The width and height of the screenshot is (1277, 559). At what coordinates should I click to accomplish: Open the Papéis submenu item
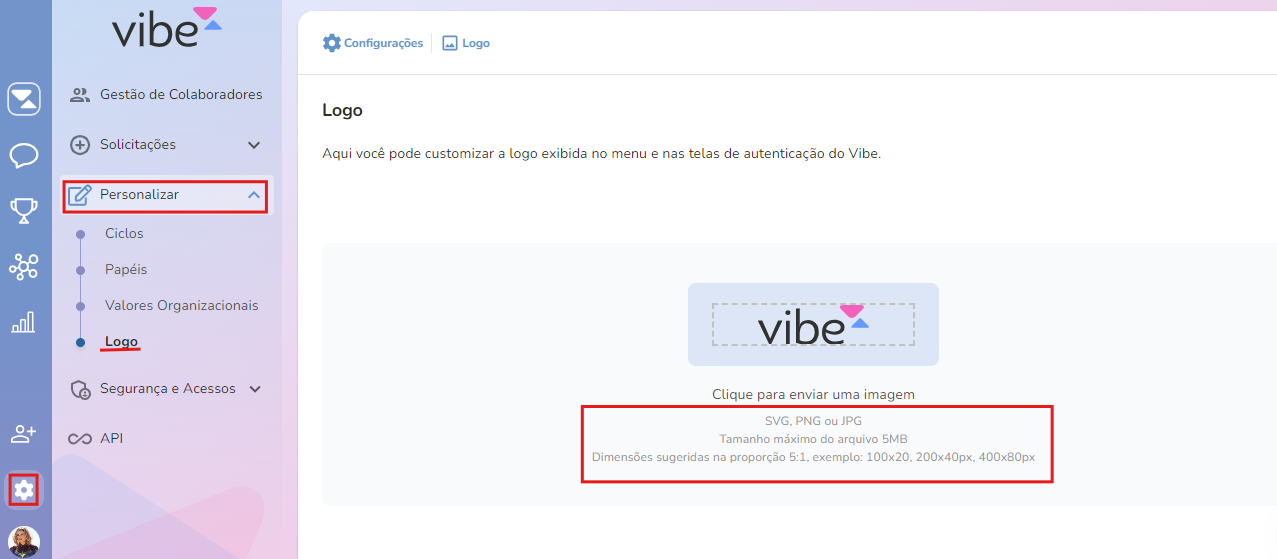coord(126,269)
